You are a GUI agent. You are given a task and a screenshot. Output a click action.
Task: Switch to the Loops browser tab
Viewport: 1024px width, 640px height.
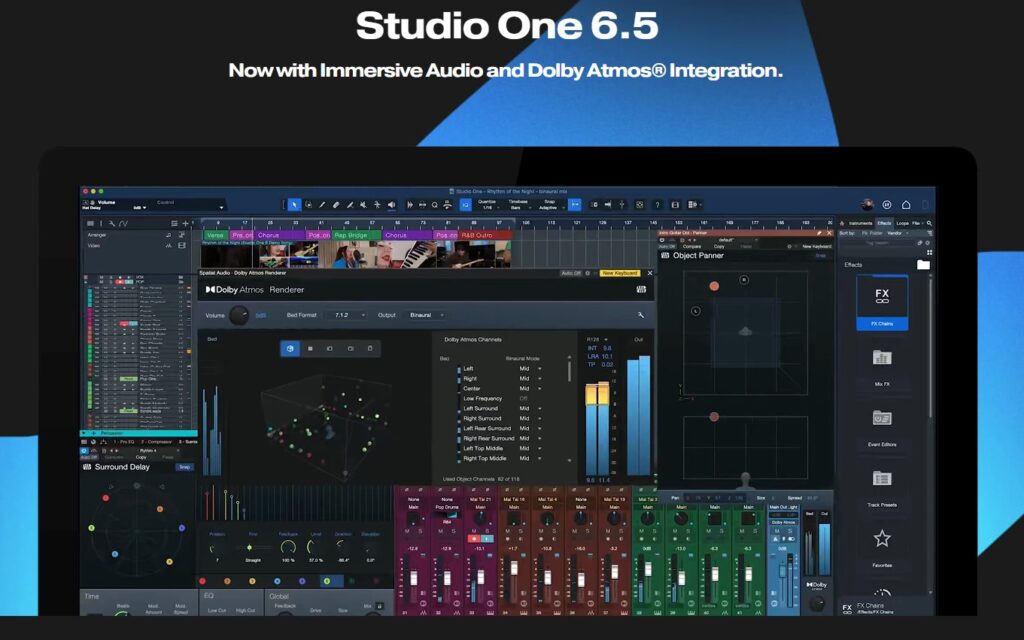[903, 223]
